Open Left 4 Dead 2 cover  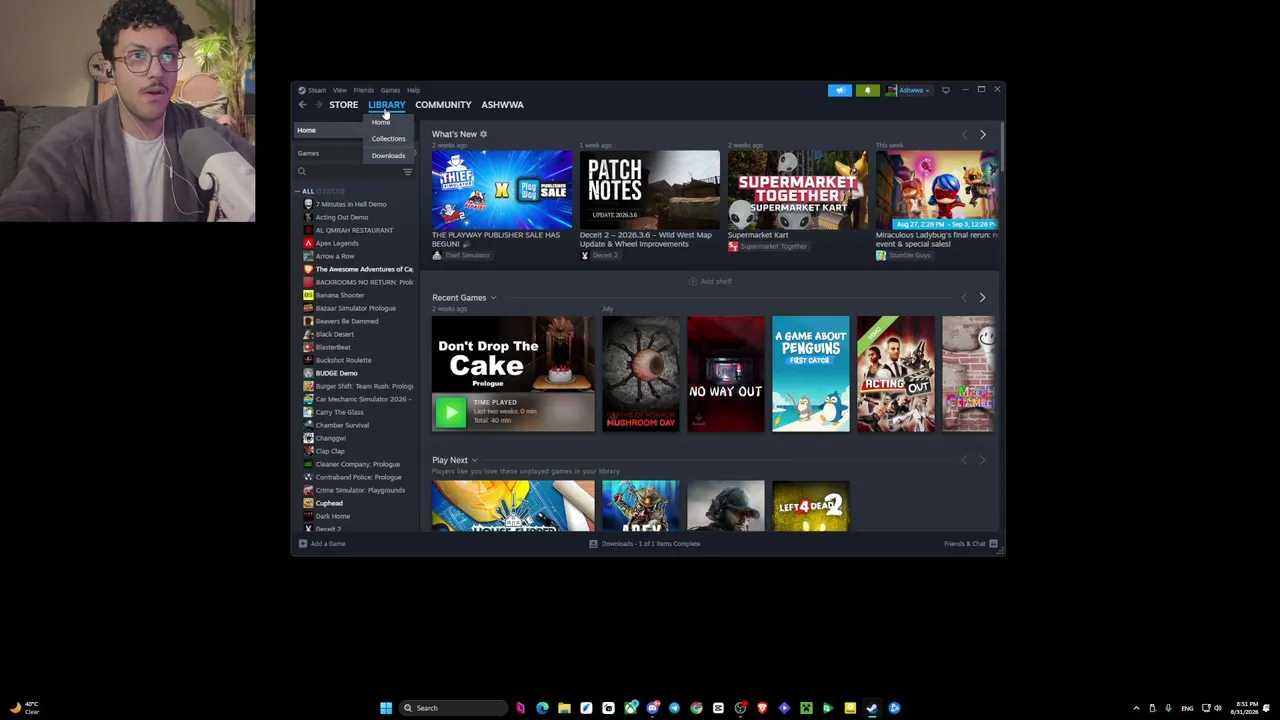[811, 506]
